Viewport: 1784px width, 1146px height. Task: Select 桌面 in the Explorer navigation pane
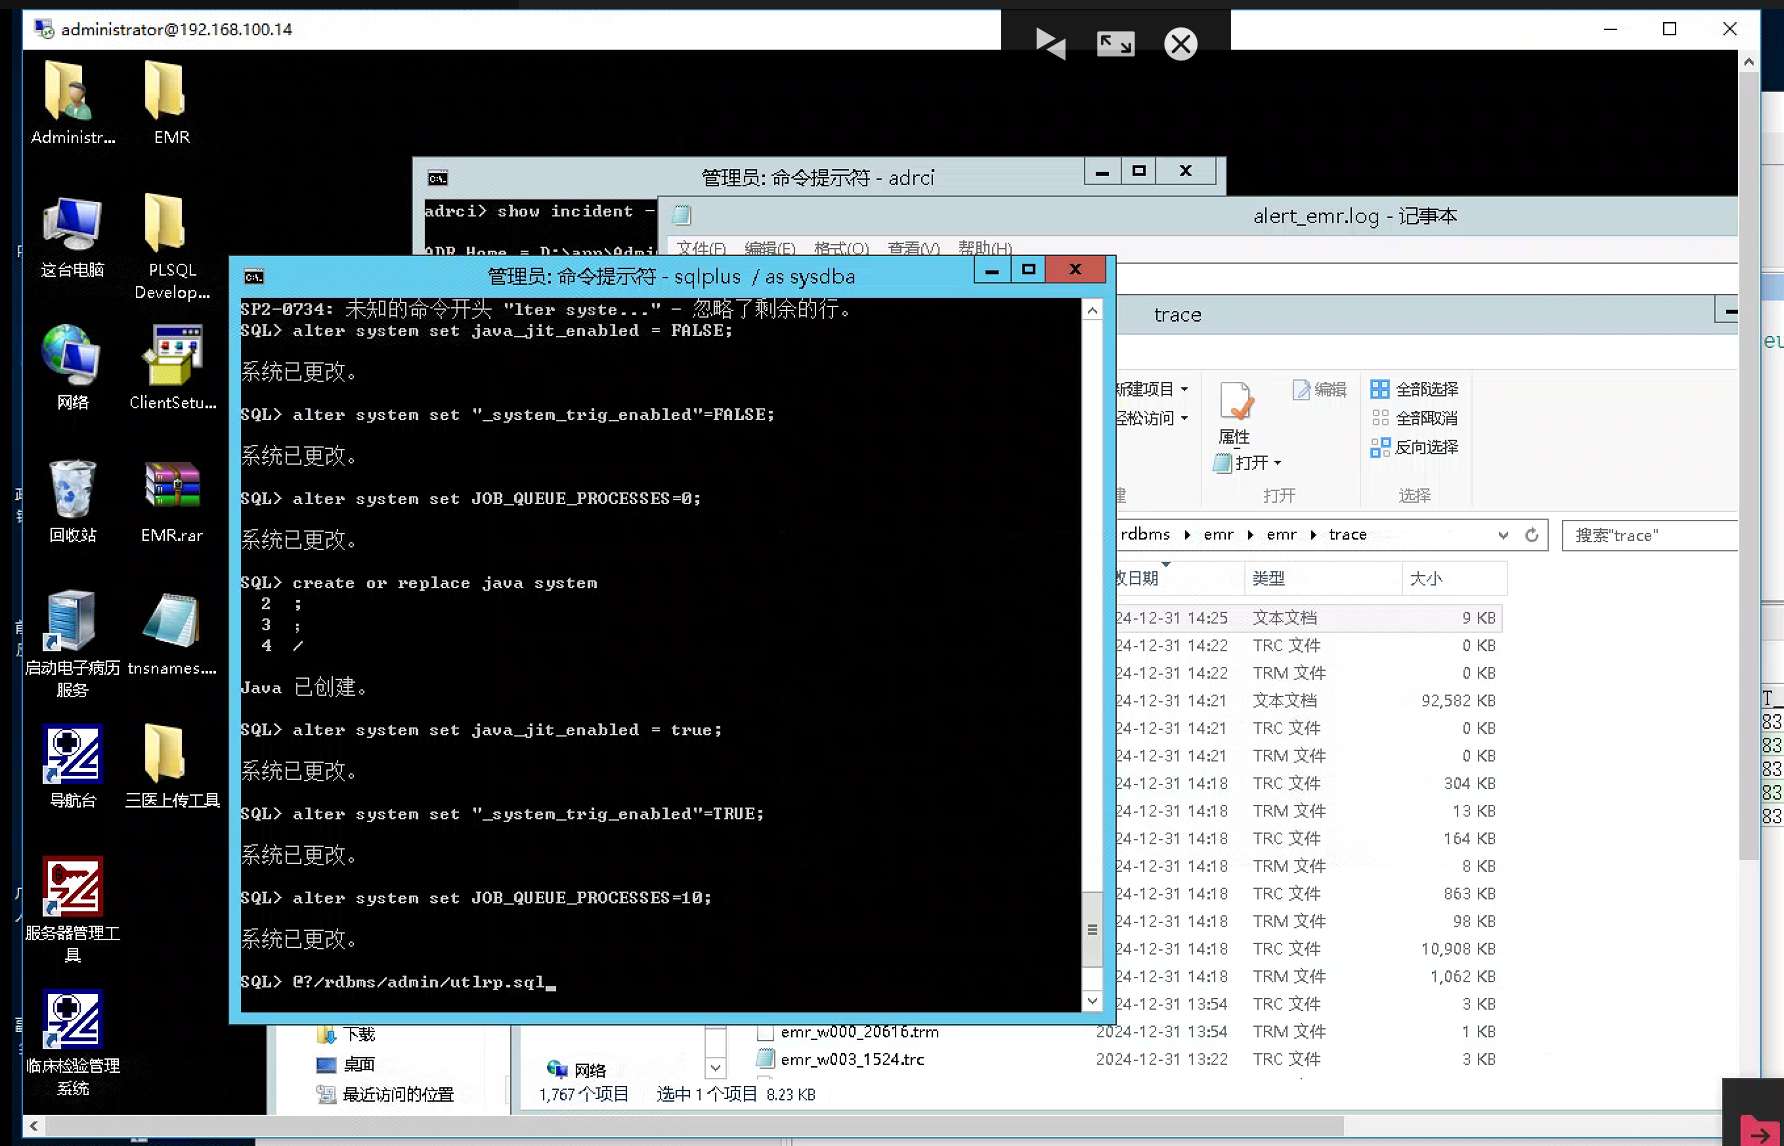tap(346, 1064)
